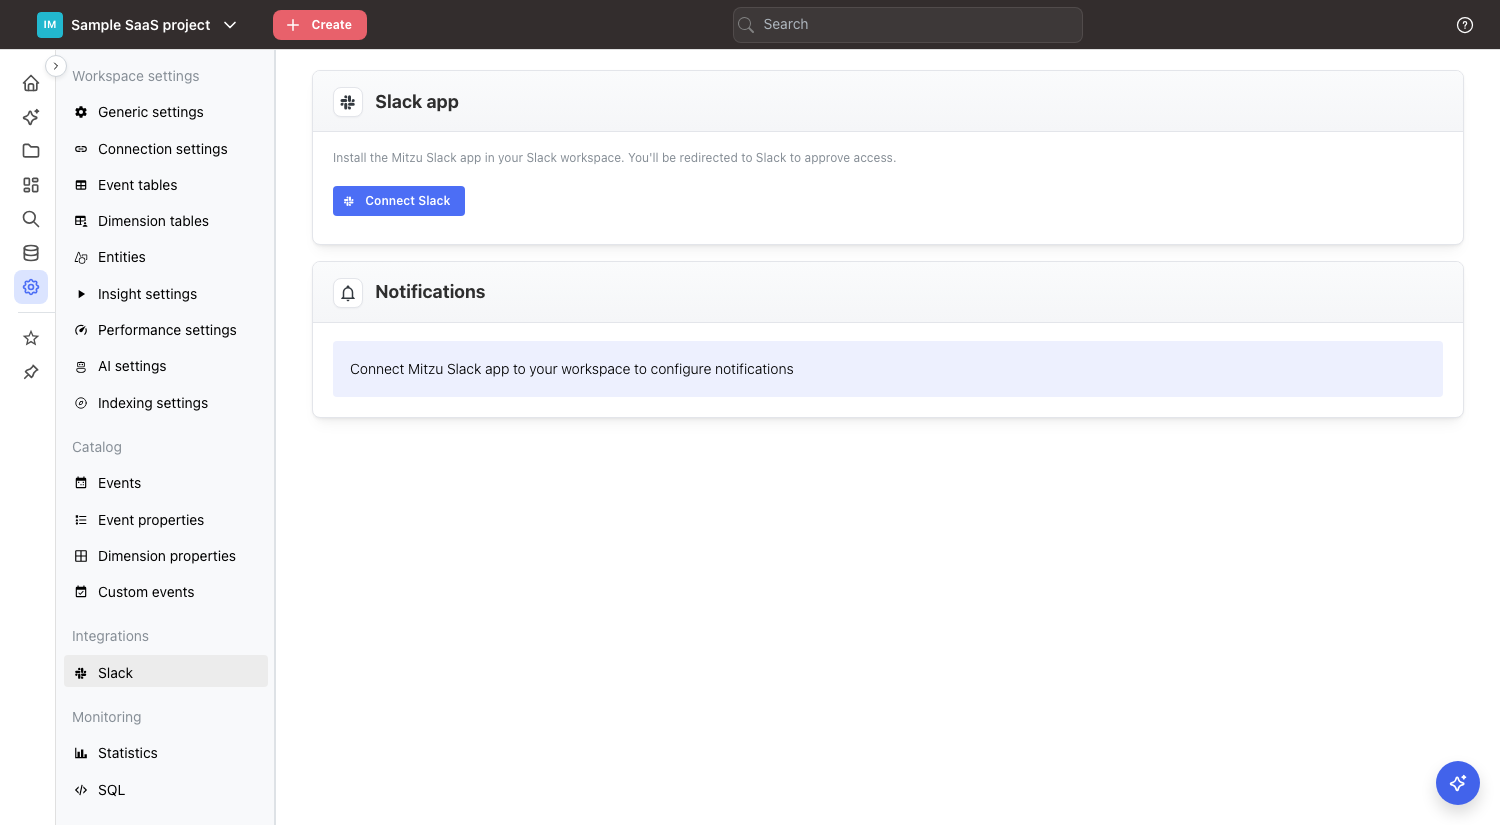The image size is (1500, 825).
Task: Open the floating AI assistant button
Action: [1457, 783]
